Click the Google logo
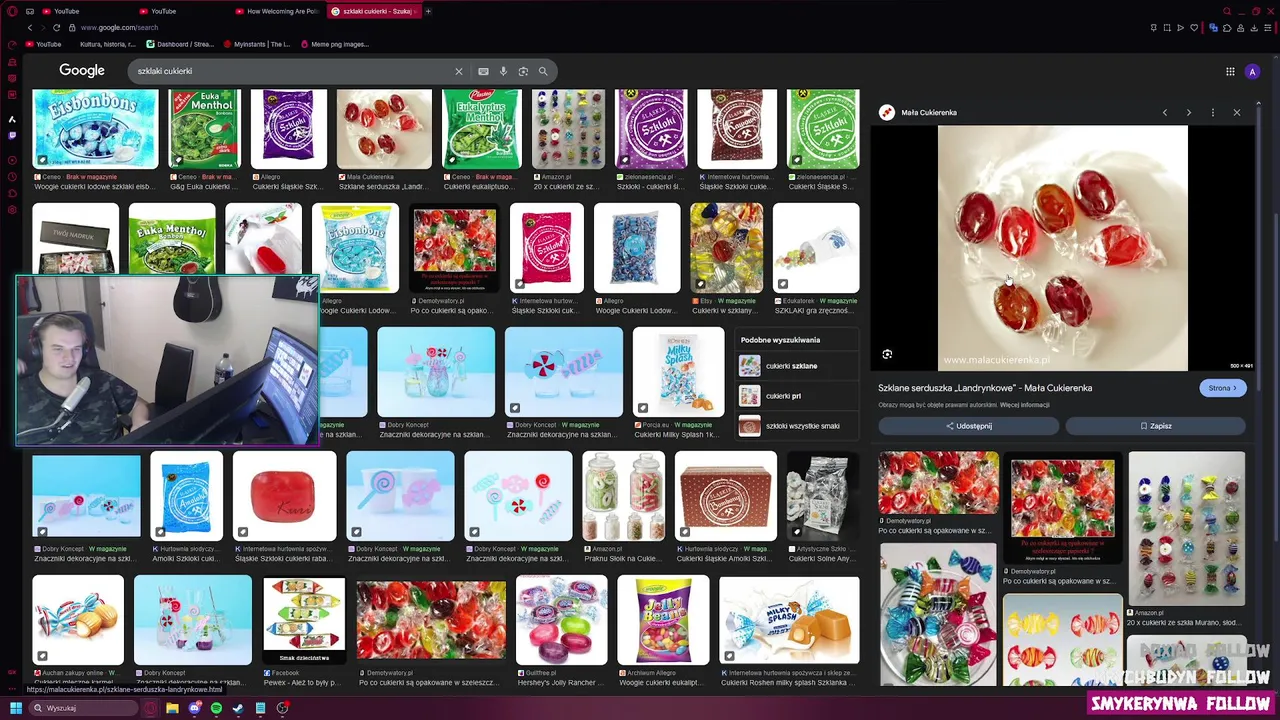Viewport: 1280px width, 720px height. [82, 71]
